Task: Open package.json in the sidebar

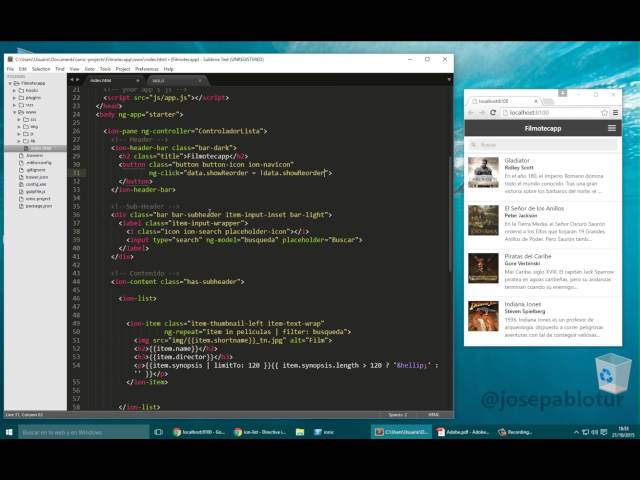Action: click(x=39, y=206)
